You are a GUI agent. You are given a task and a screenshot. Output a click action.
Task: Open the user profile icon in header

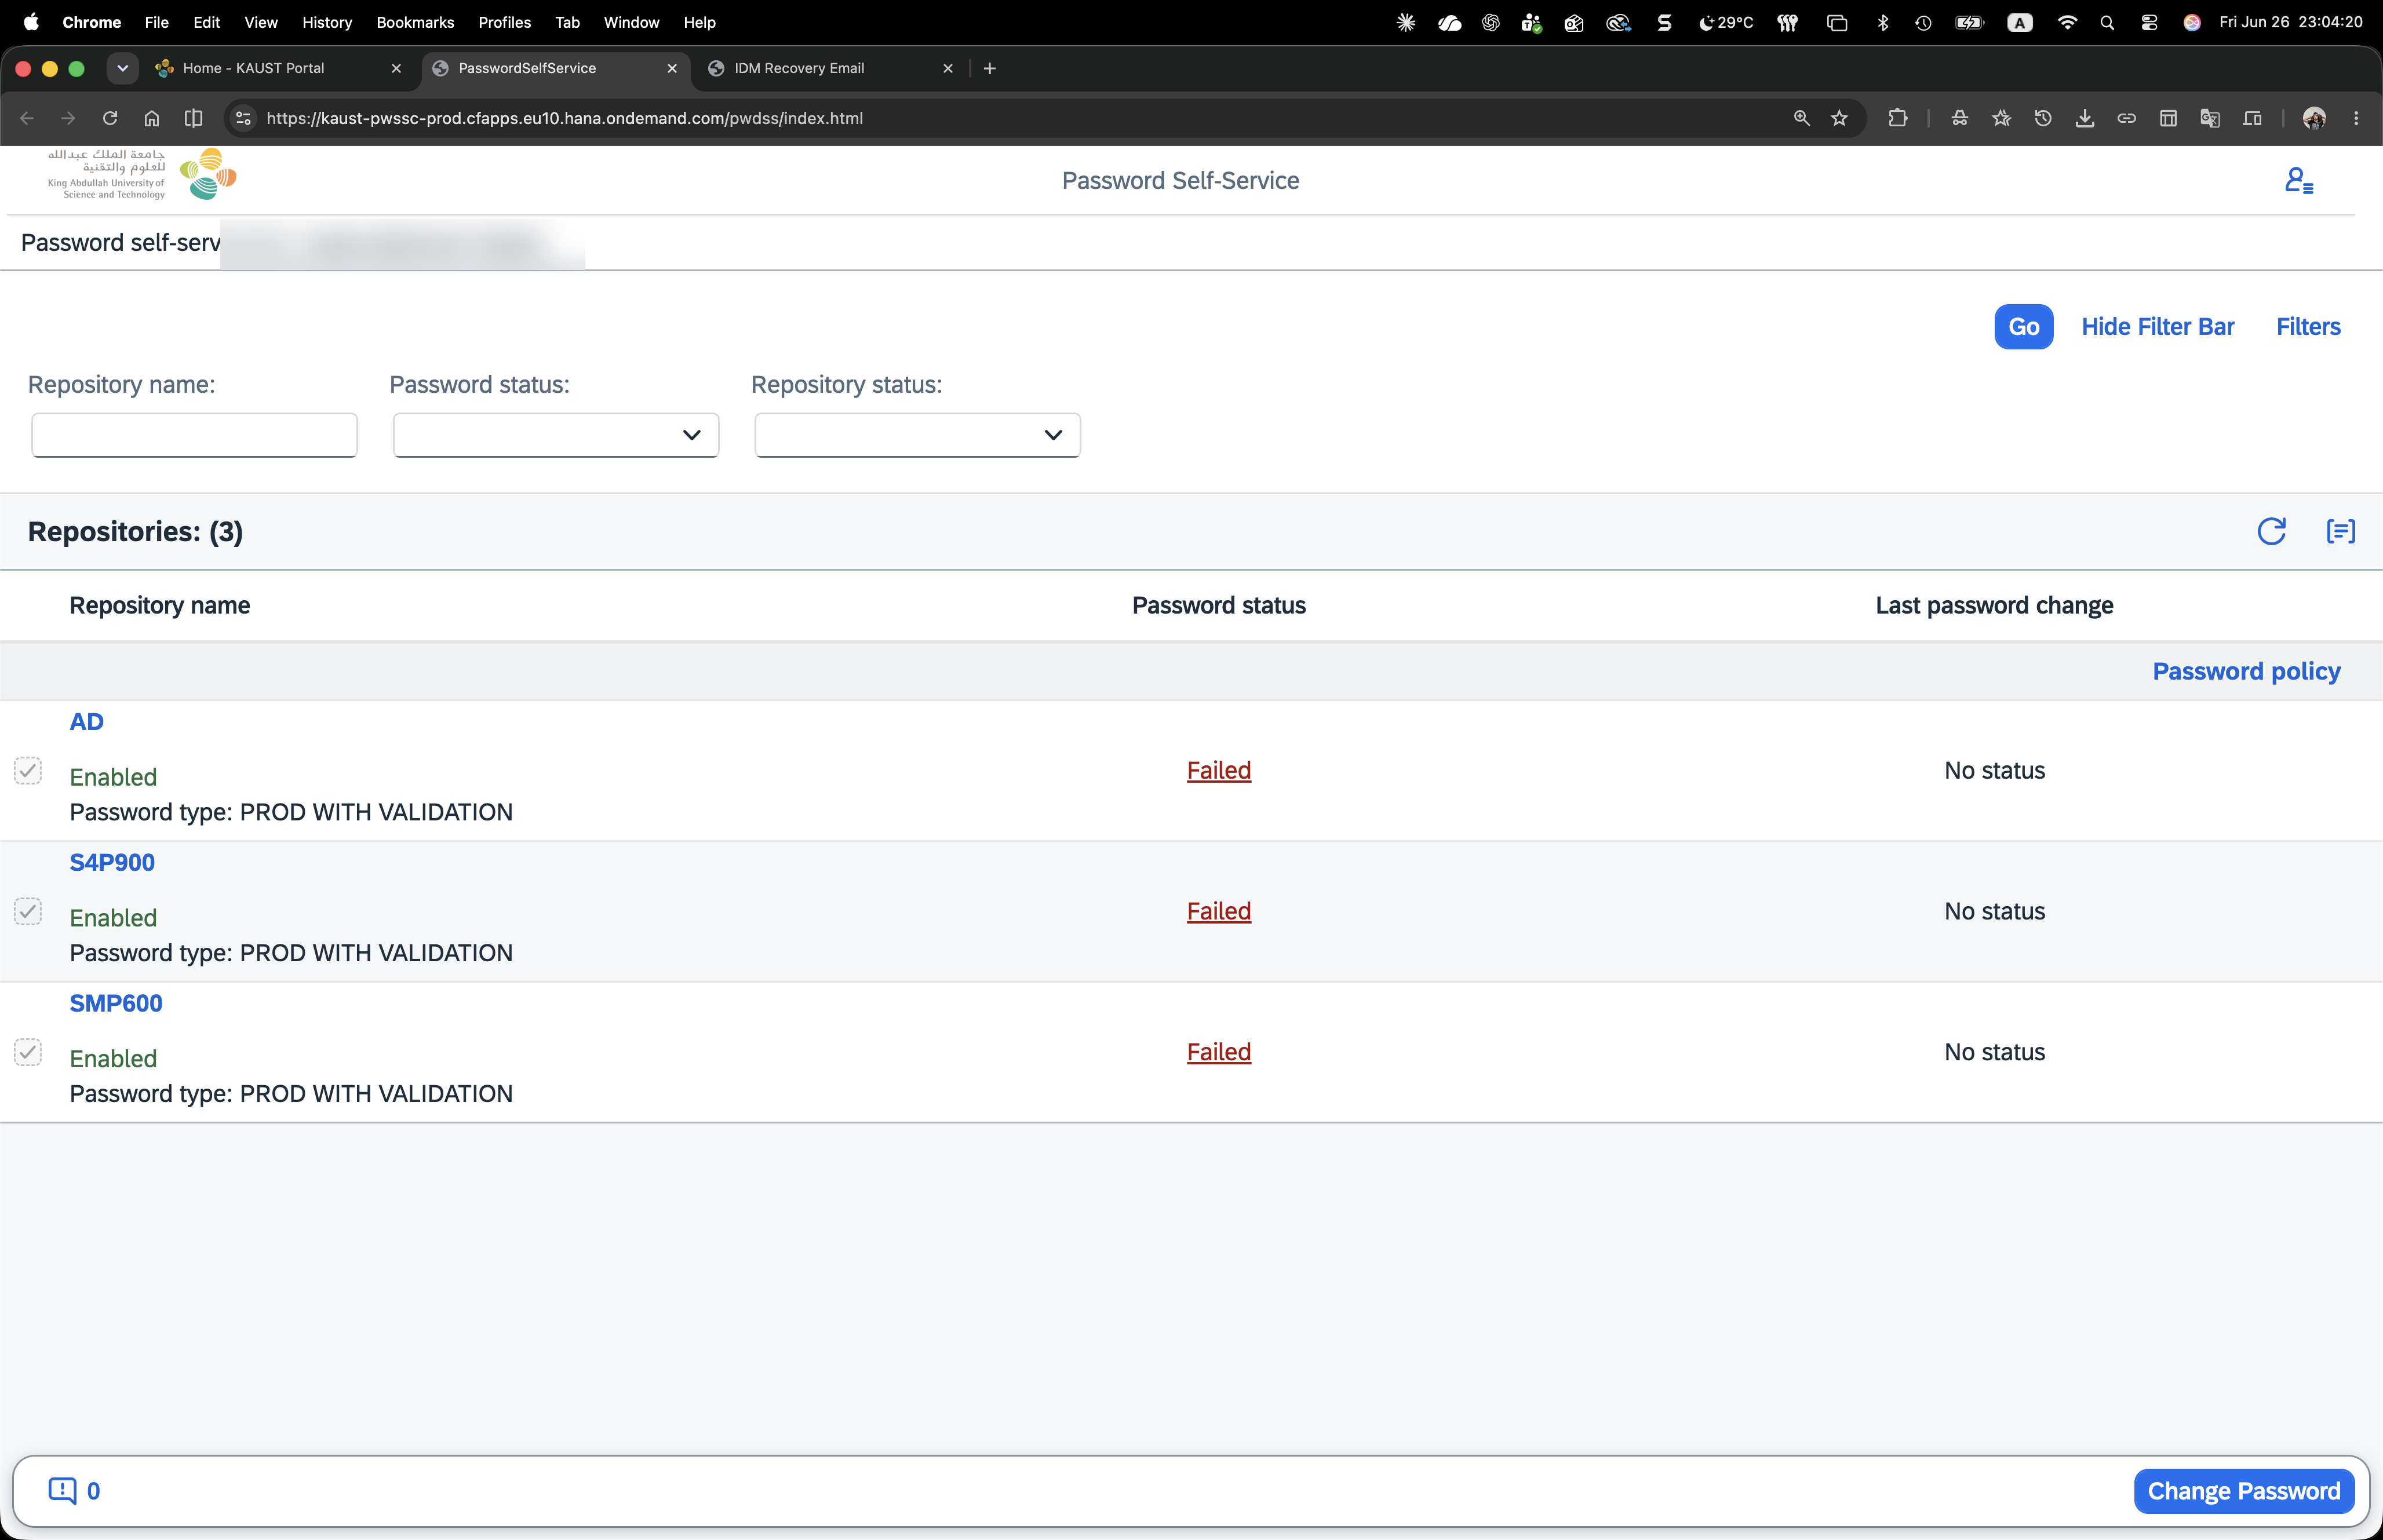(x=2298, y=181)
